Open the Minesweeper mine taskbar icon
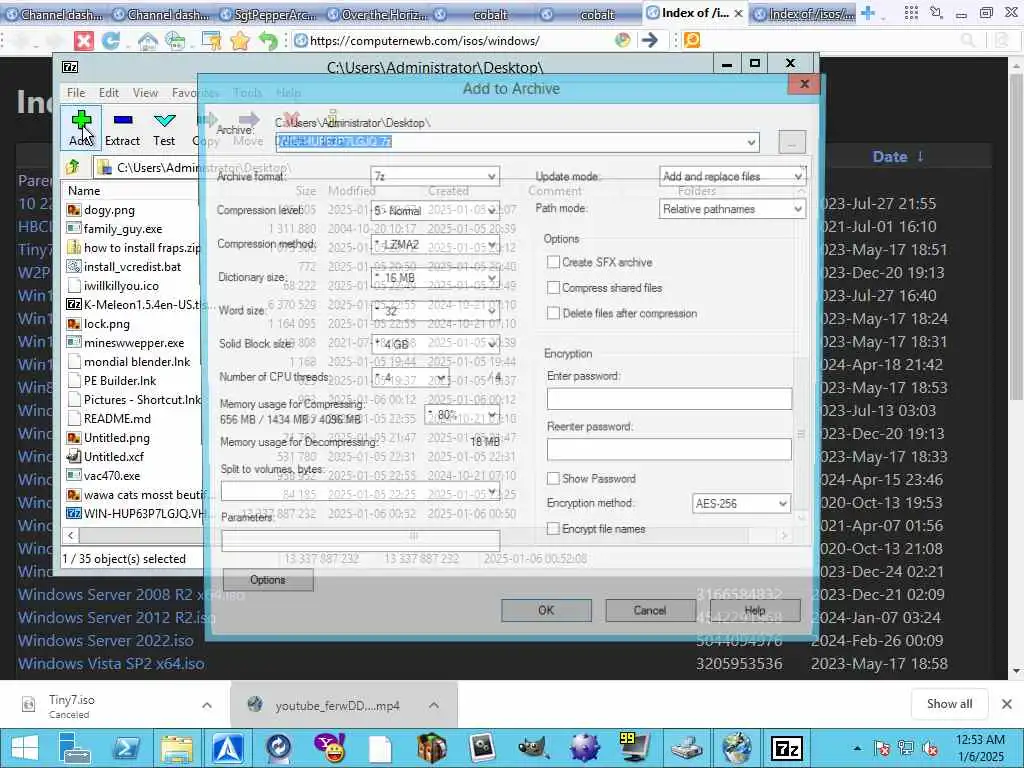This screenshot has height=768, width=1024. click(584, 748)
